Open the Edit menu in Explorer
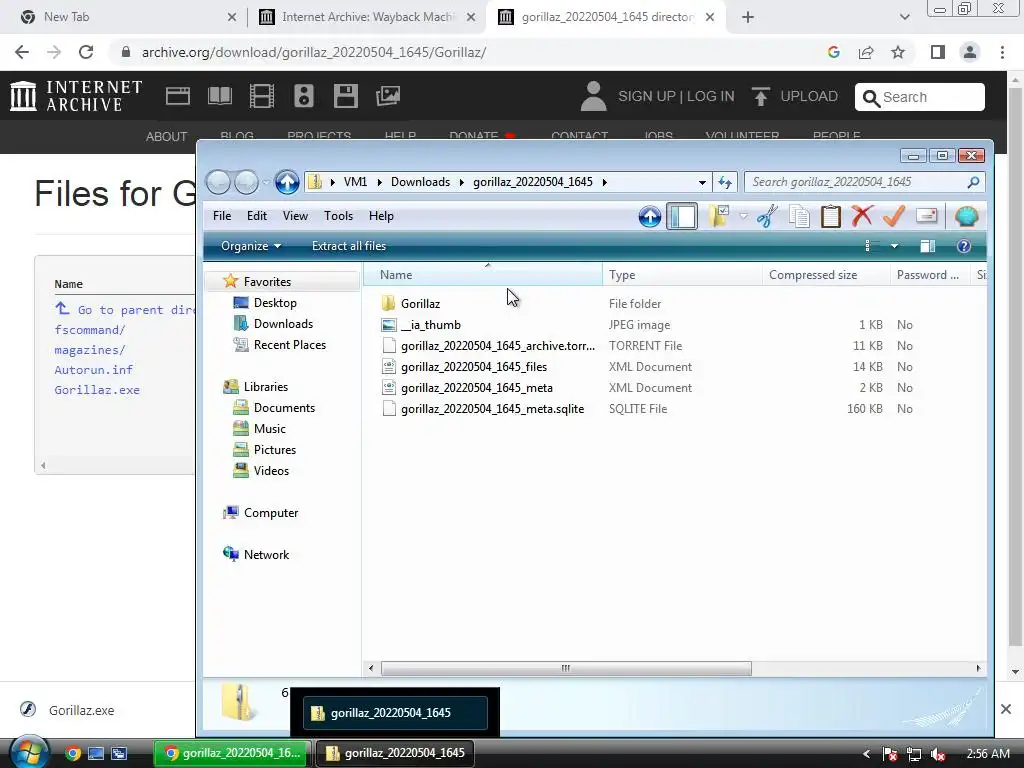 [x=257, y=216]
